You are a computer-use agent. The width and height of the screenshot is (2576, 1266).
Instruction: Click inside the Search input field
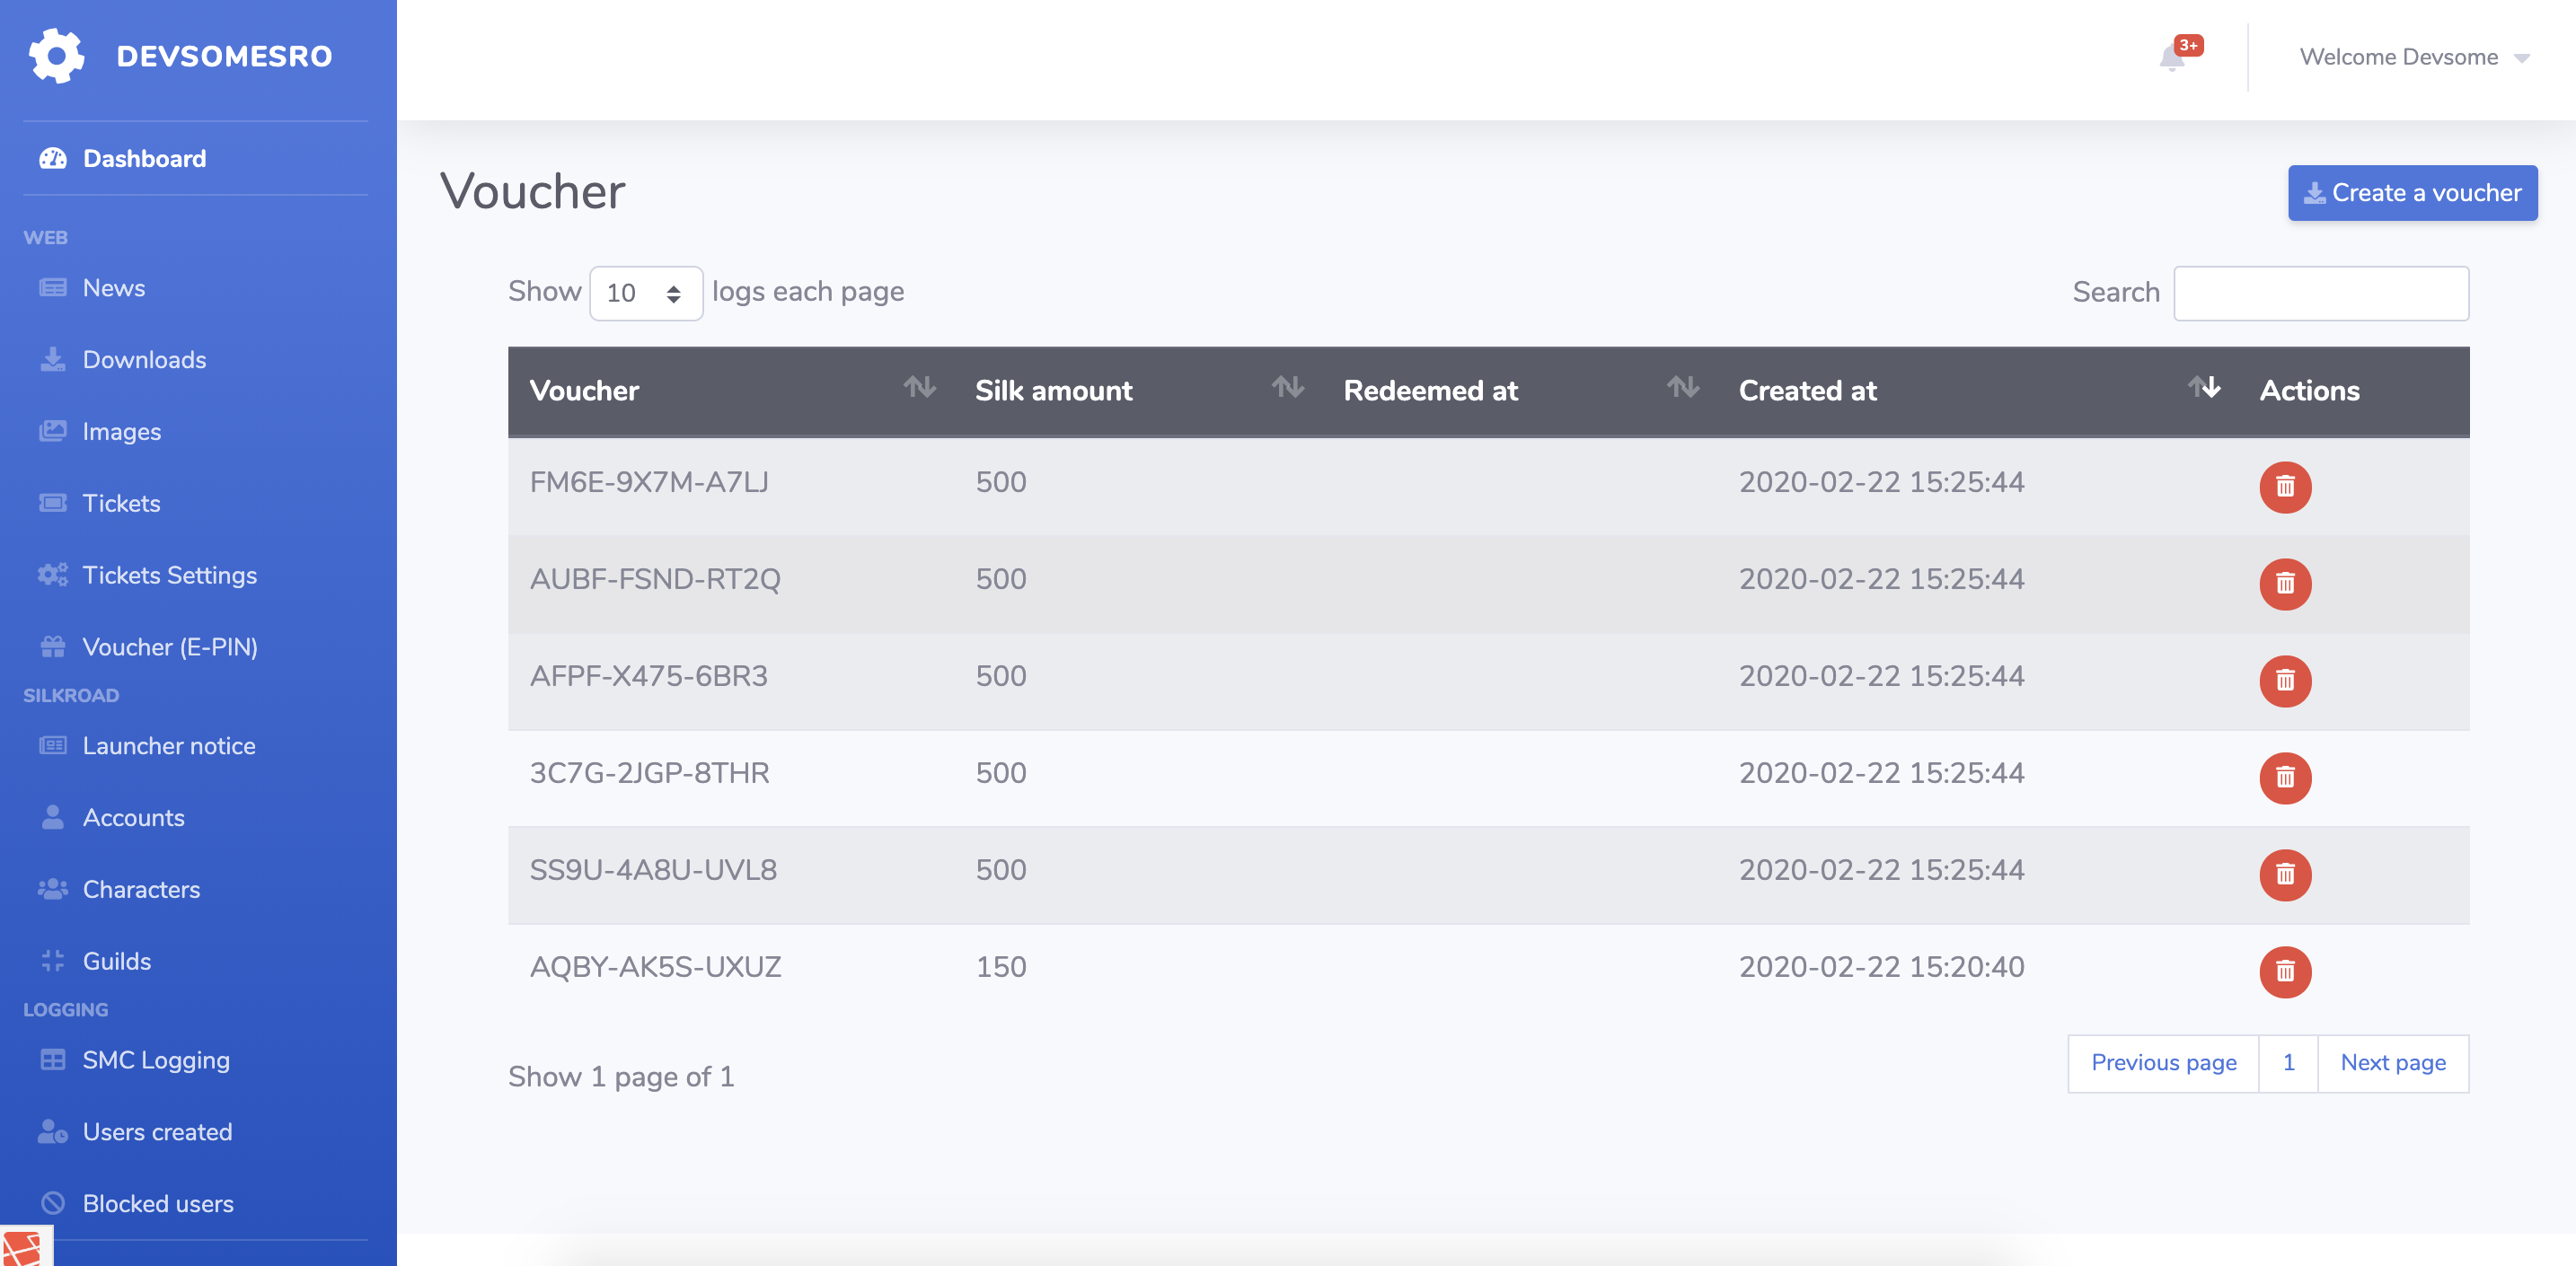pos(2322,292)
